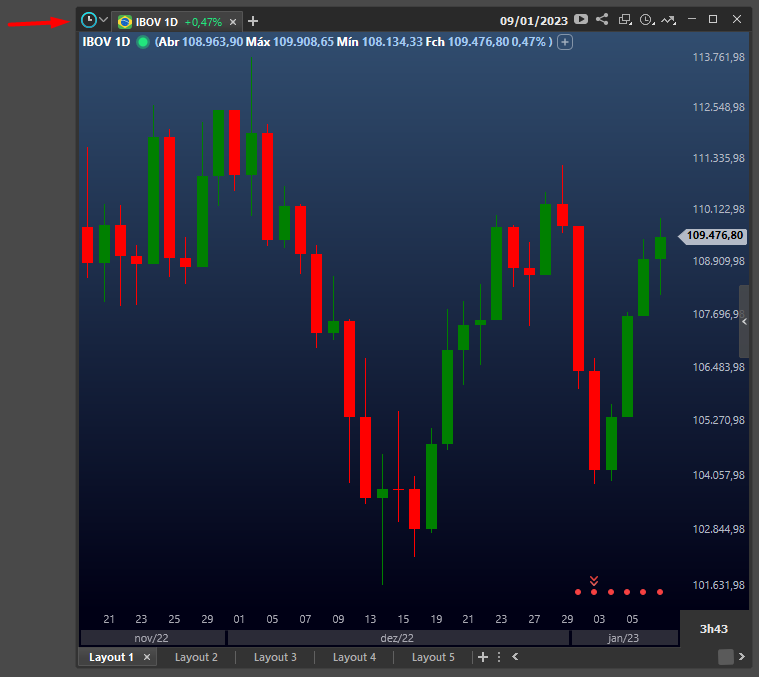Click the date axis label 13
759x677 pixels.
point(370,619)
